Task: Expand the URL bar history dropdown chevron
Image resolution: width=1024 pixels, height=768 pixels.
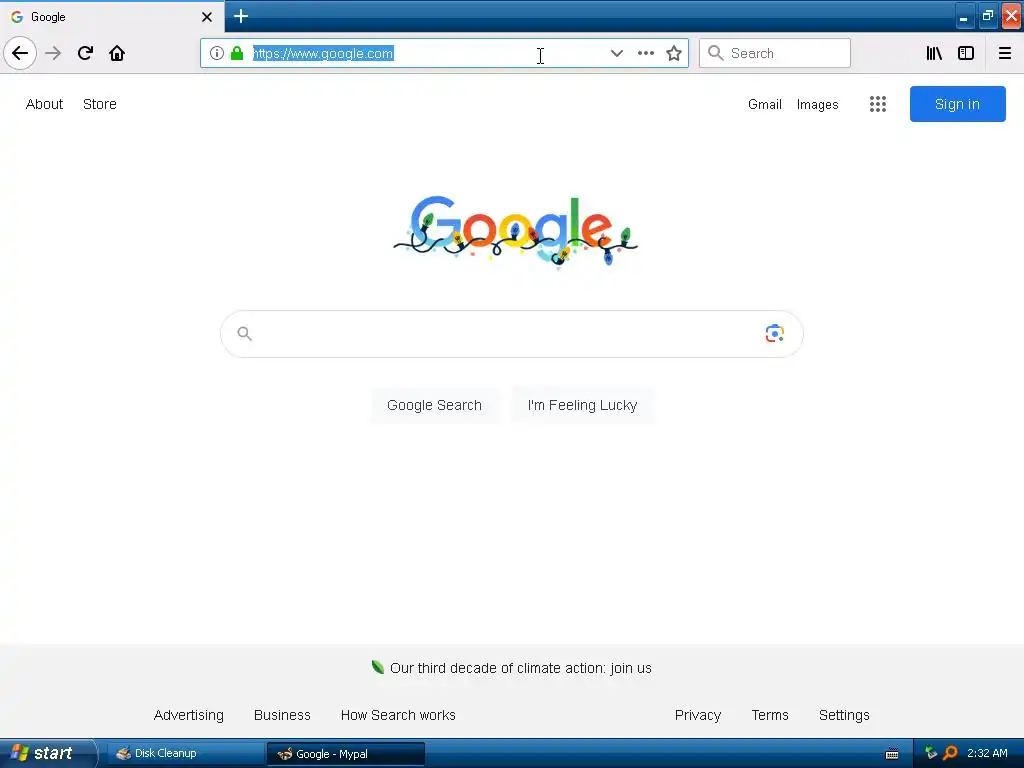Action: [x=616, y=53]
